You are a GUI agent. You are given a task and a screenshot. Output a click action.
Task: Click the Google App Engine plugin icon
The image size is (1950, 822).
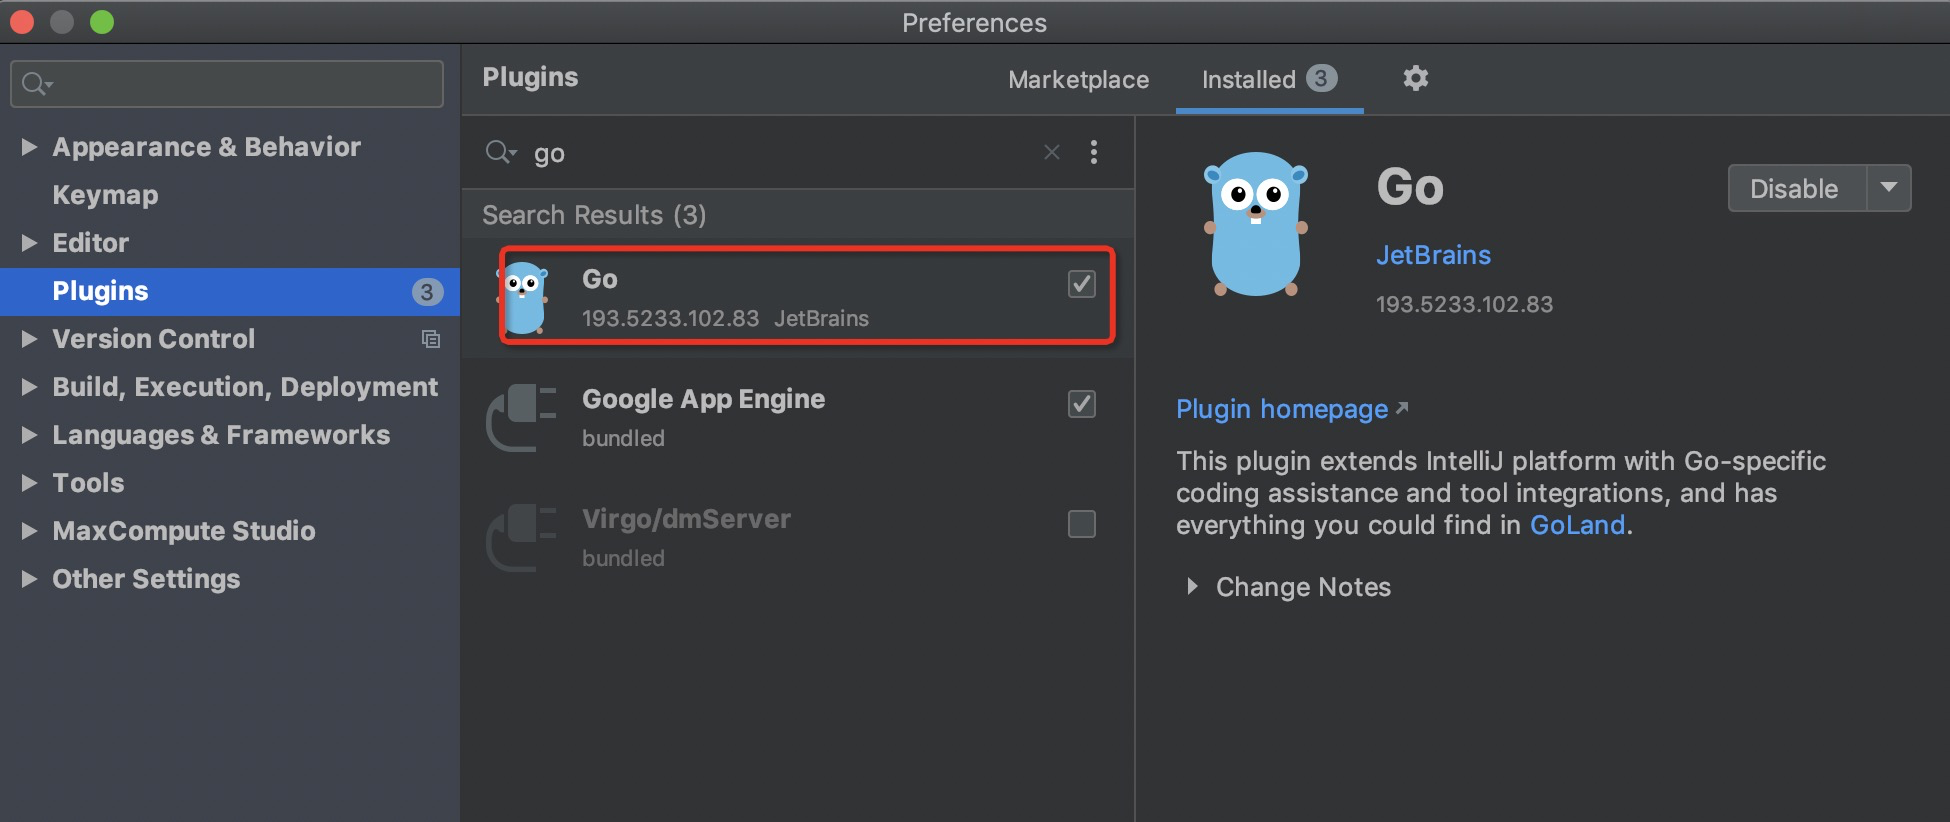(x=521, y=417)
